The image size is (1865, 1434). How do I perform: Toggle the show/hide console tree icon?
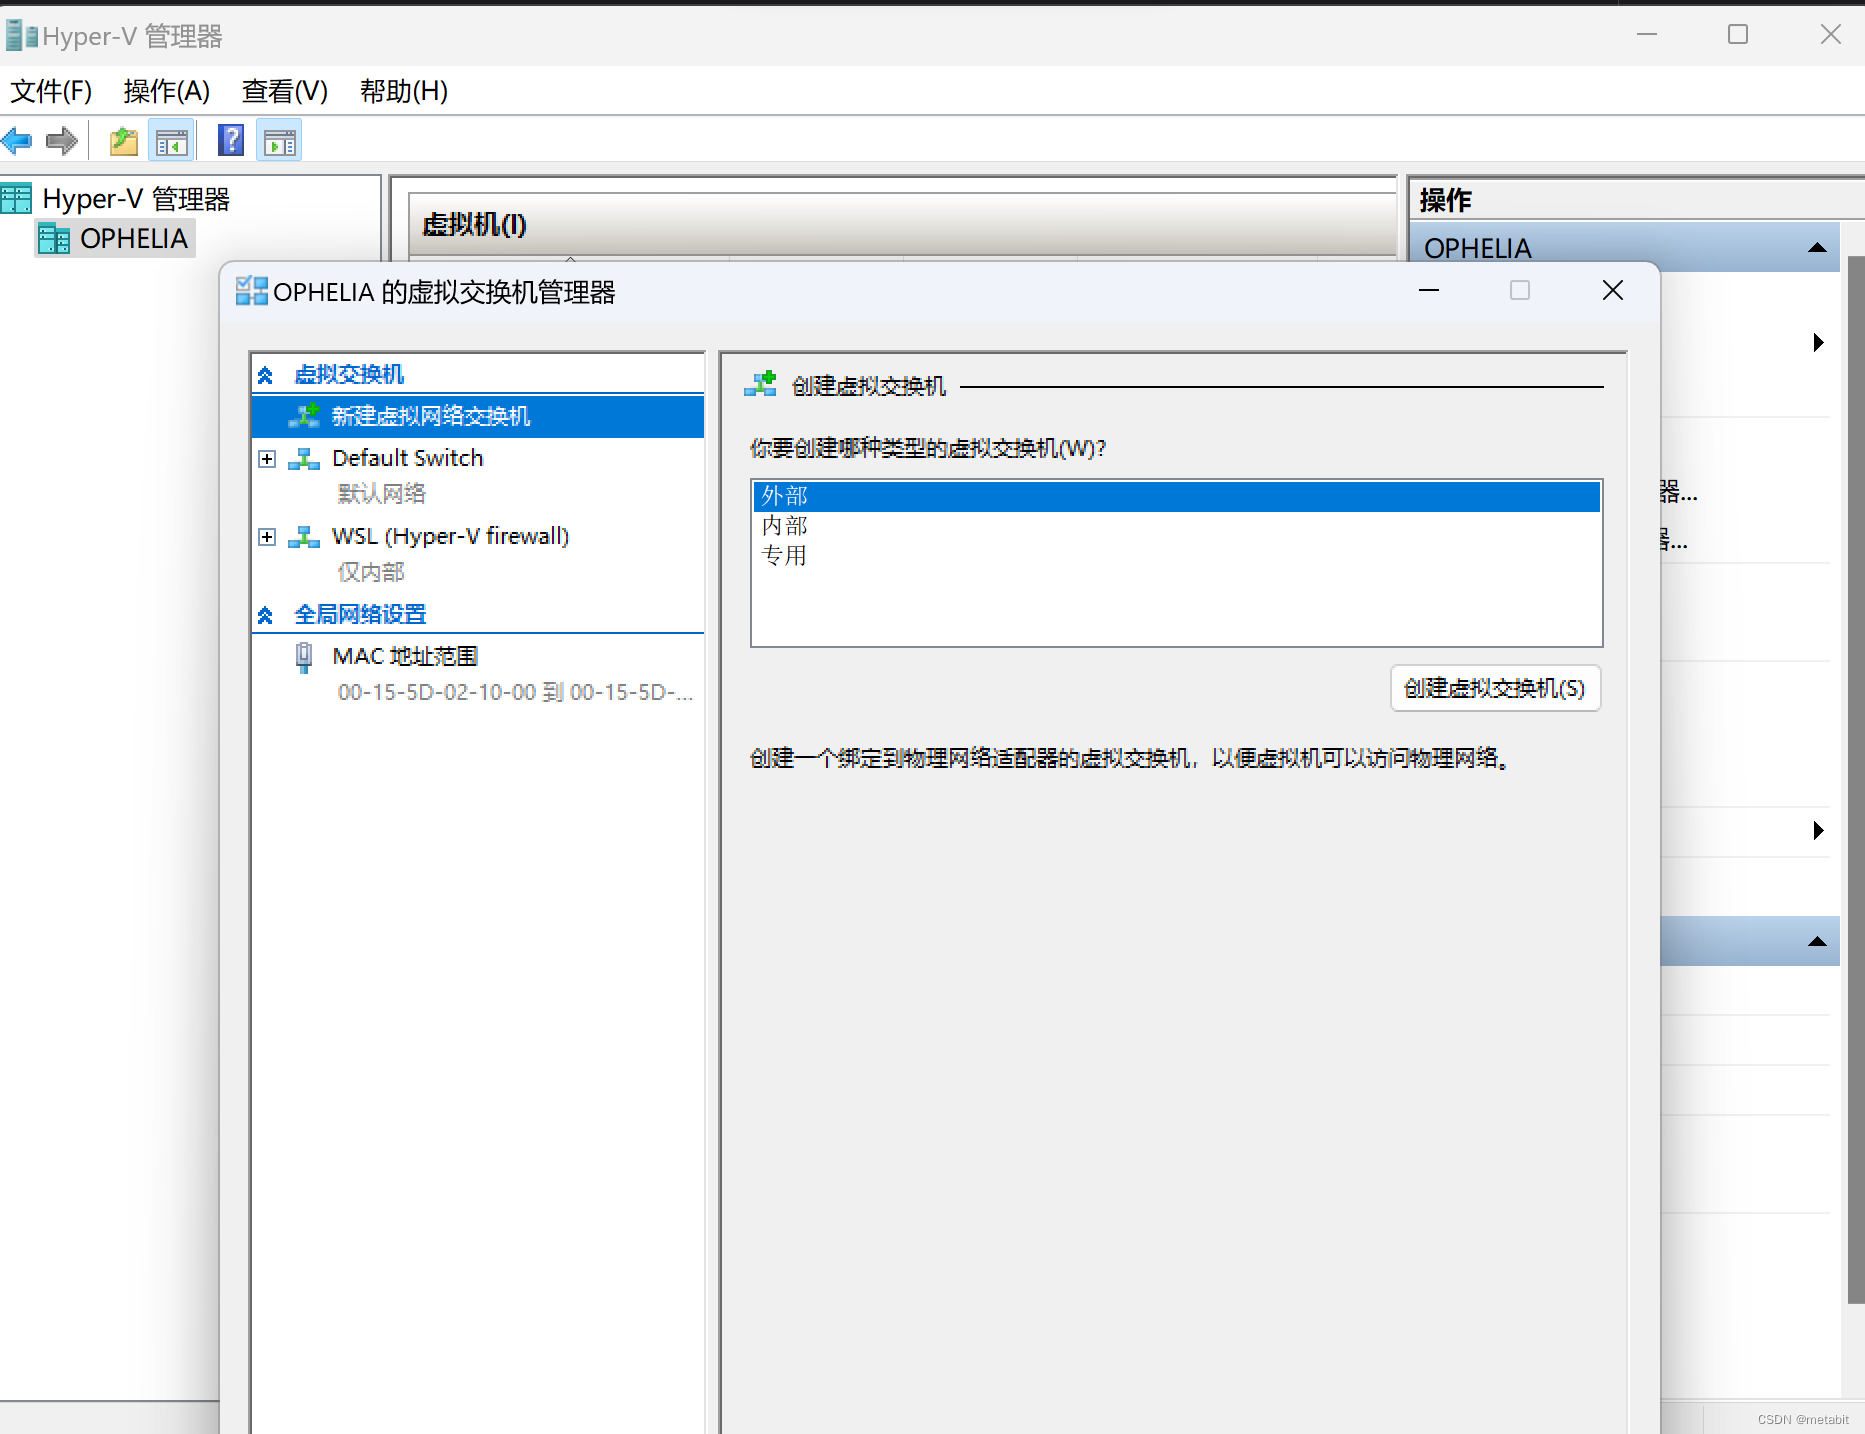[x=171, y=141]
